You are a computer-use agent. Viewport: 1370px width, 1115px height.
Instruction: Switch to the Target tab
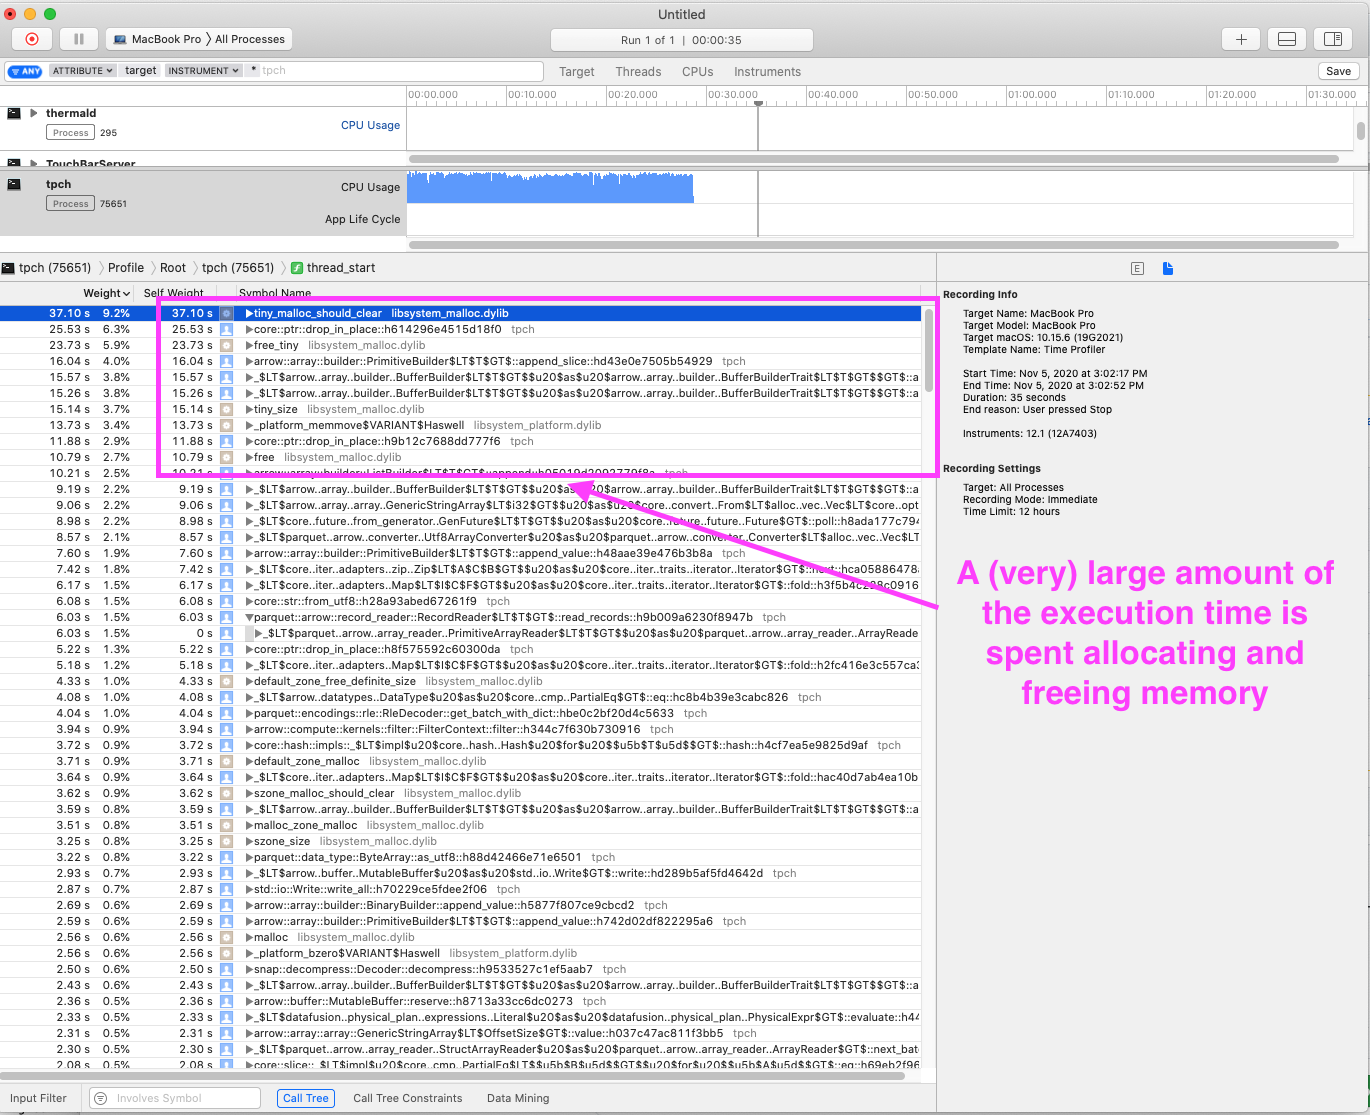click(576, 72)
